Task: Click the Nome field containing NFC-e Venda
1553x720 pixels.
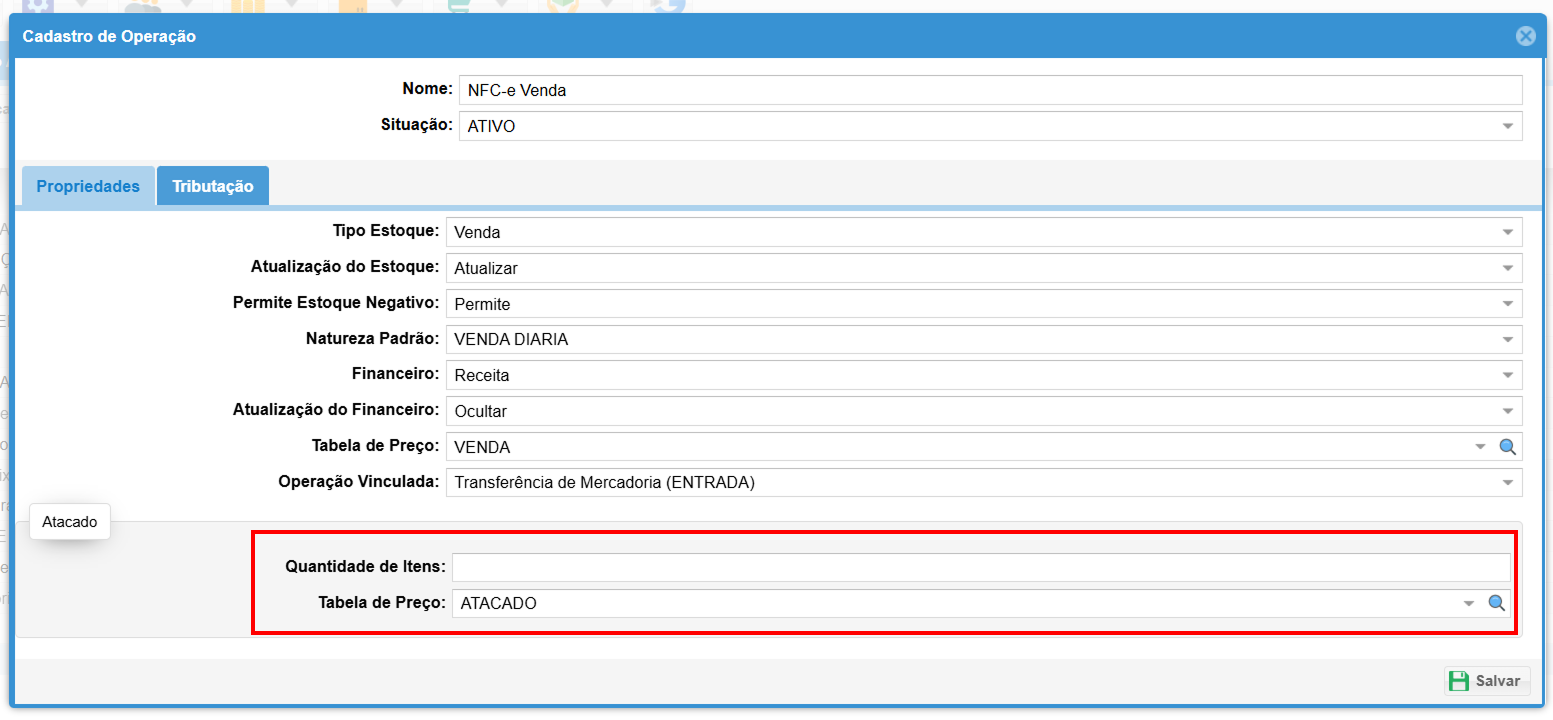Action: pyautogui.click(x=989, y=90)
